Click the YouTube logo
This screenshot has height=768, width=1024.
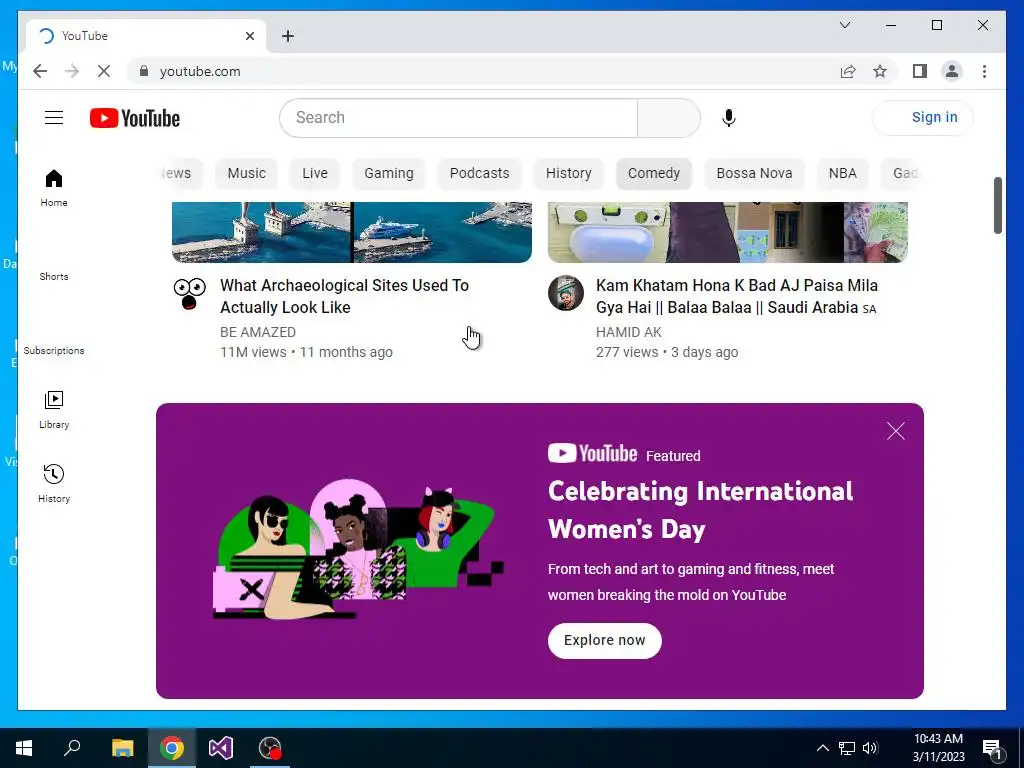[135, 118]
